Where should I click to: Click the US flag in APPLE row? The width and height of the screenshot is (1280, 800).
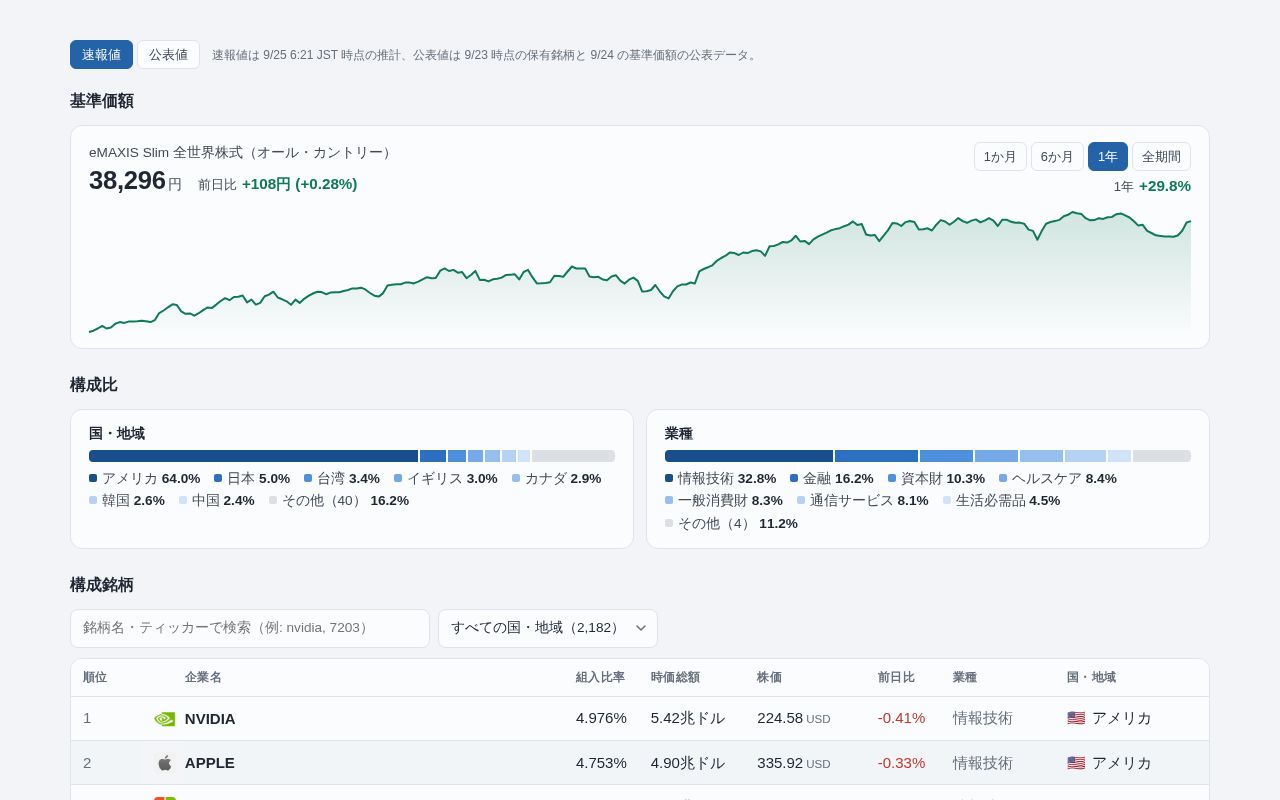[x=1076, y=763]
